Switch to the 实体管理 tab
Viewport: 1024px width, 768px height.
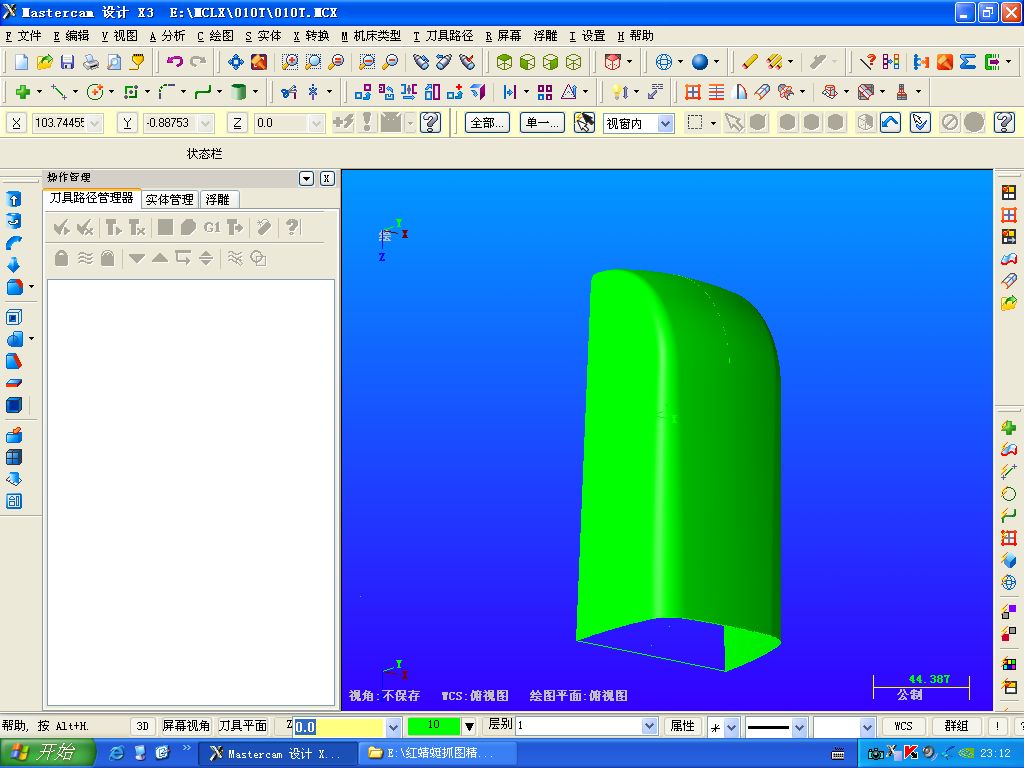pyautogui.click(x=169, y=199)
